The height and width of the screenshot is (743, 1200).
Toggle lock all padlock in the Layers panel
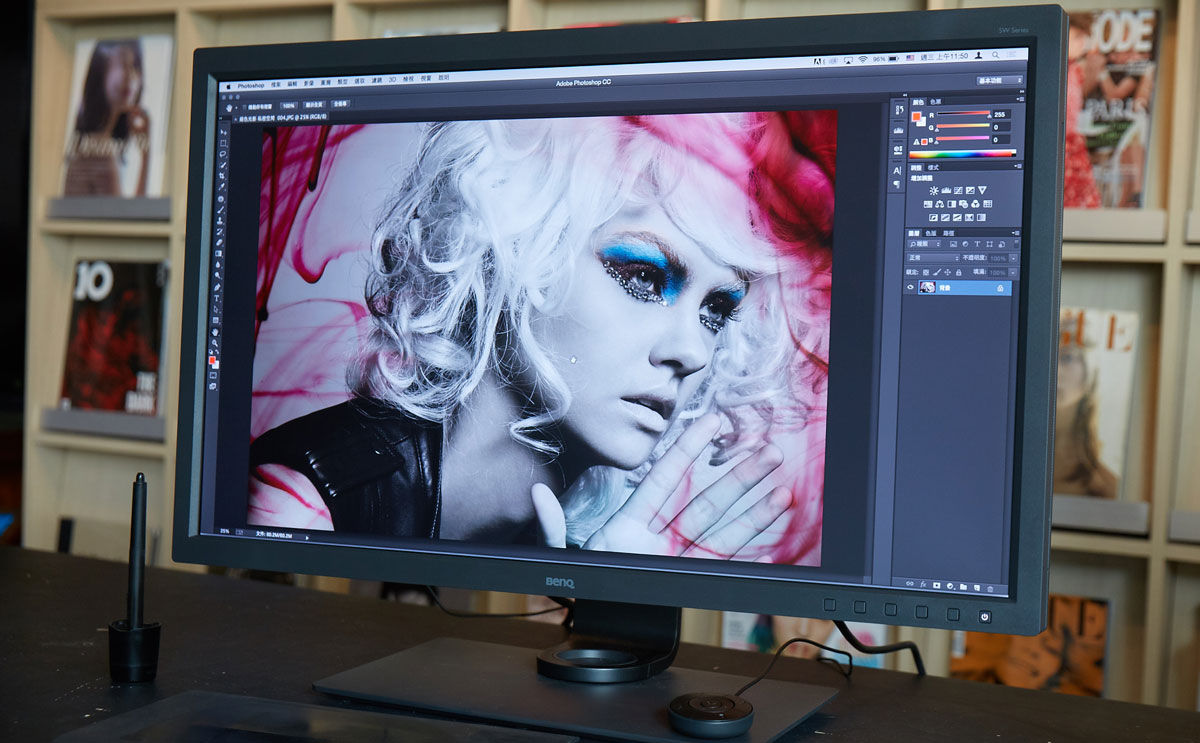[959, 272]
